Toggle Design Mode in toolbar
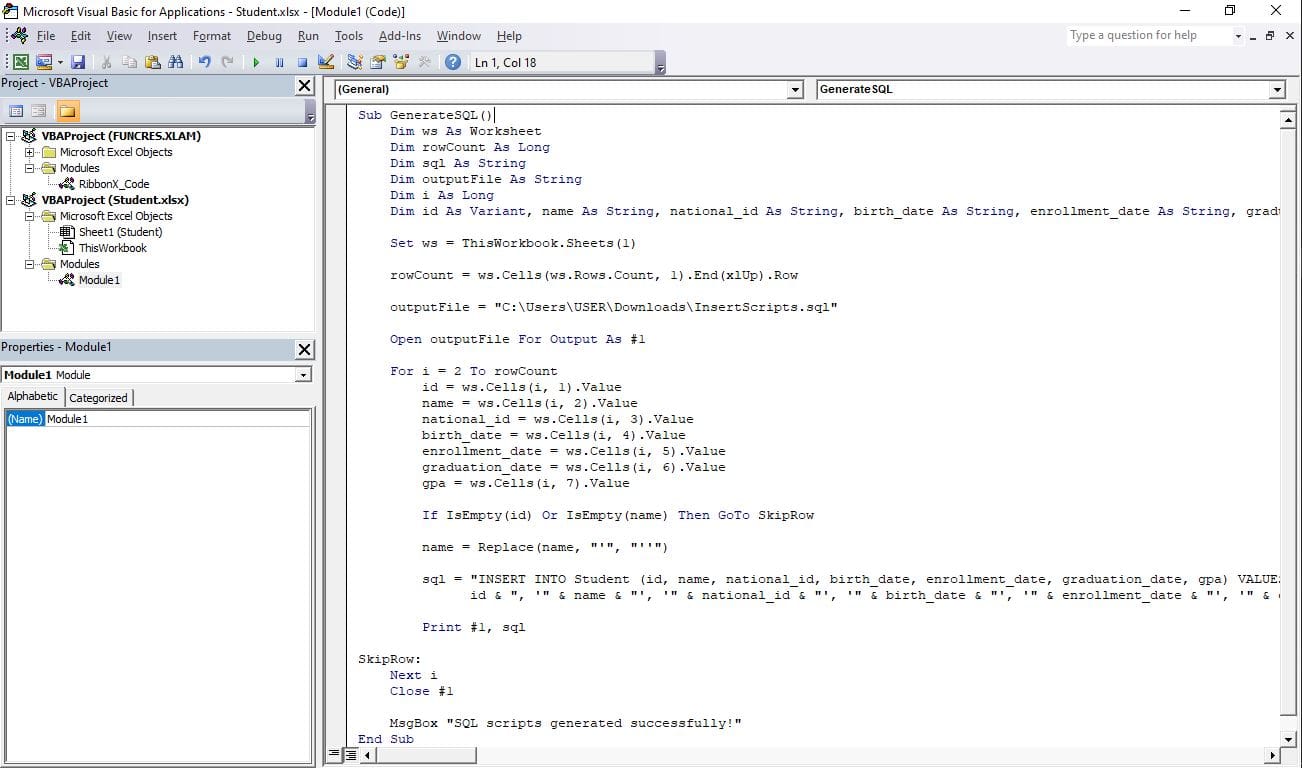 [x=326, y=62]
